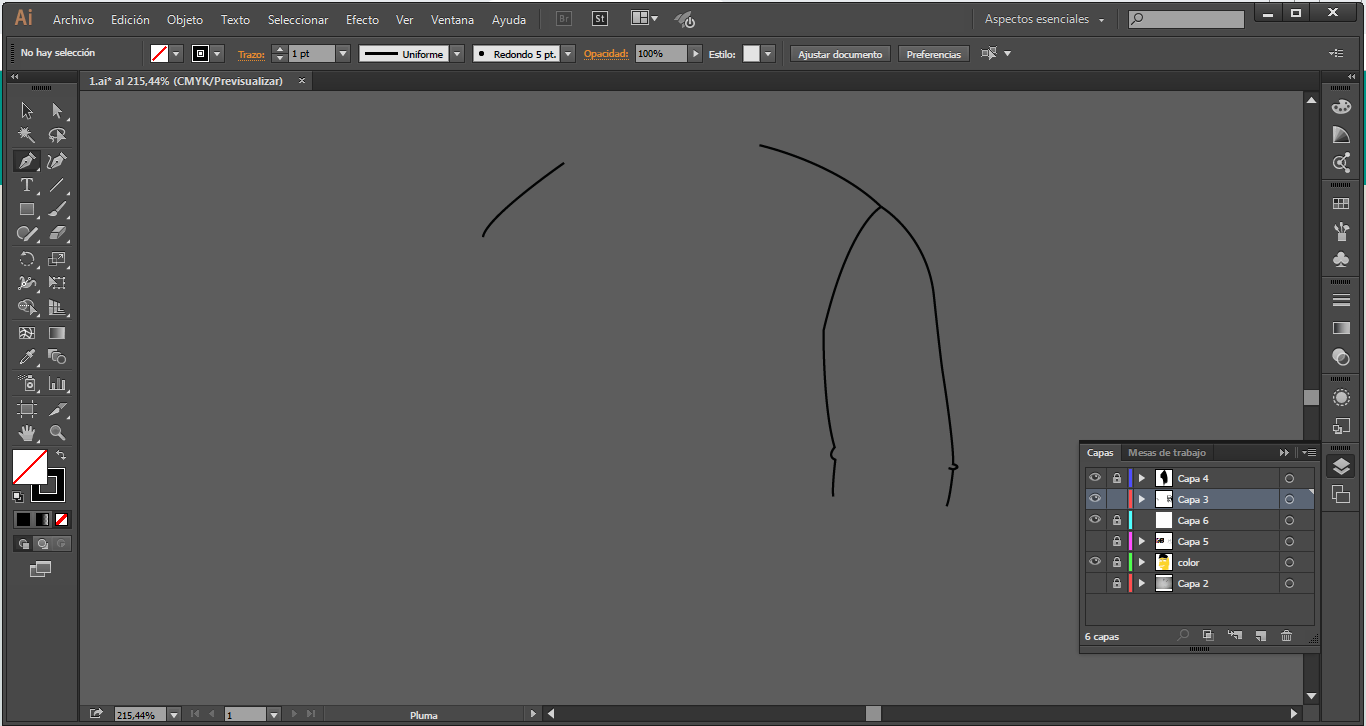Select the Eraser tool
Viewport: 1366px width, 726px height.
coord(57,234)
